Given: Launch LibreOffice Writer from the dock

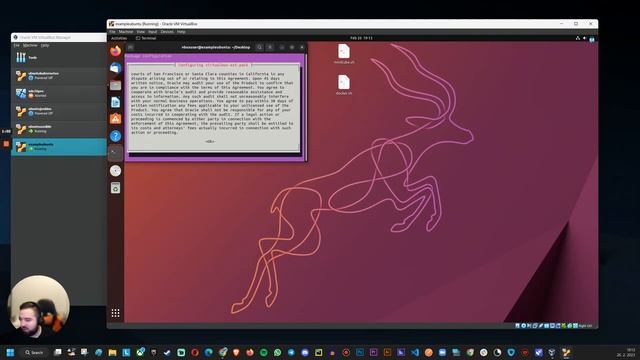Looking at the screenshot, I should pos(116,102).
